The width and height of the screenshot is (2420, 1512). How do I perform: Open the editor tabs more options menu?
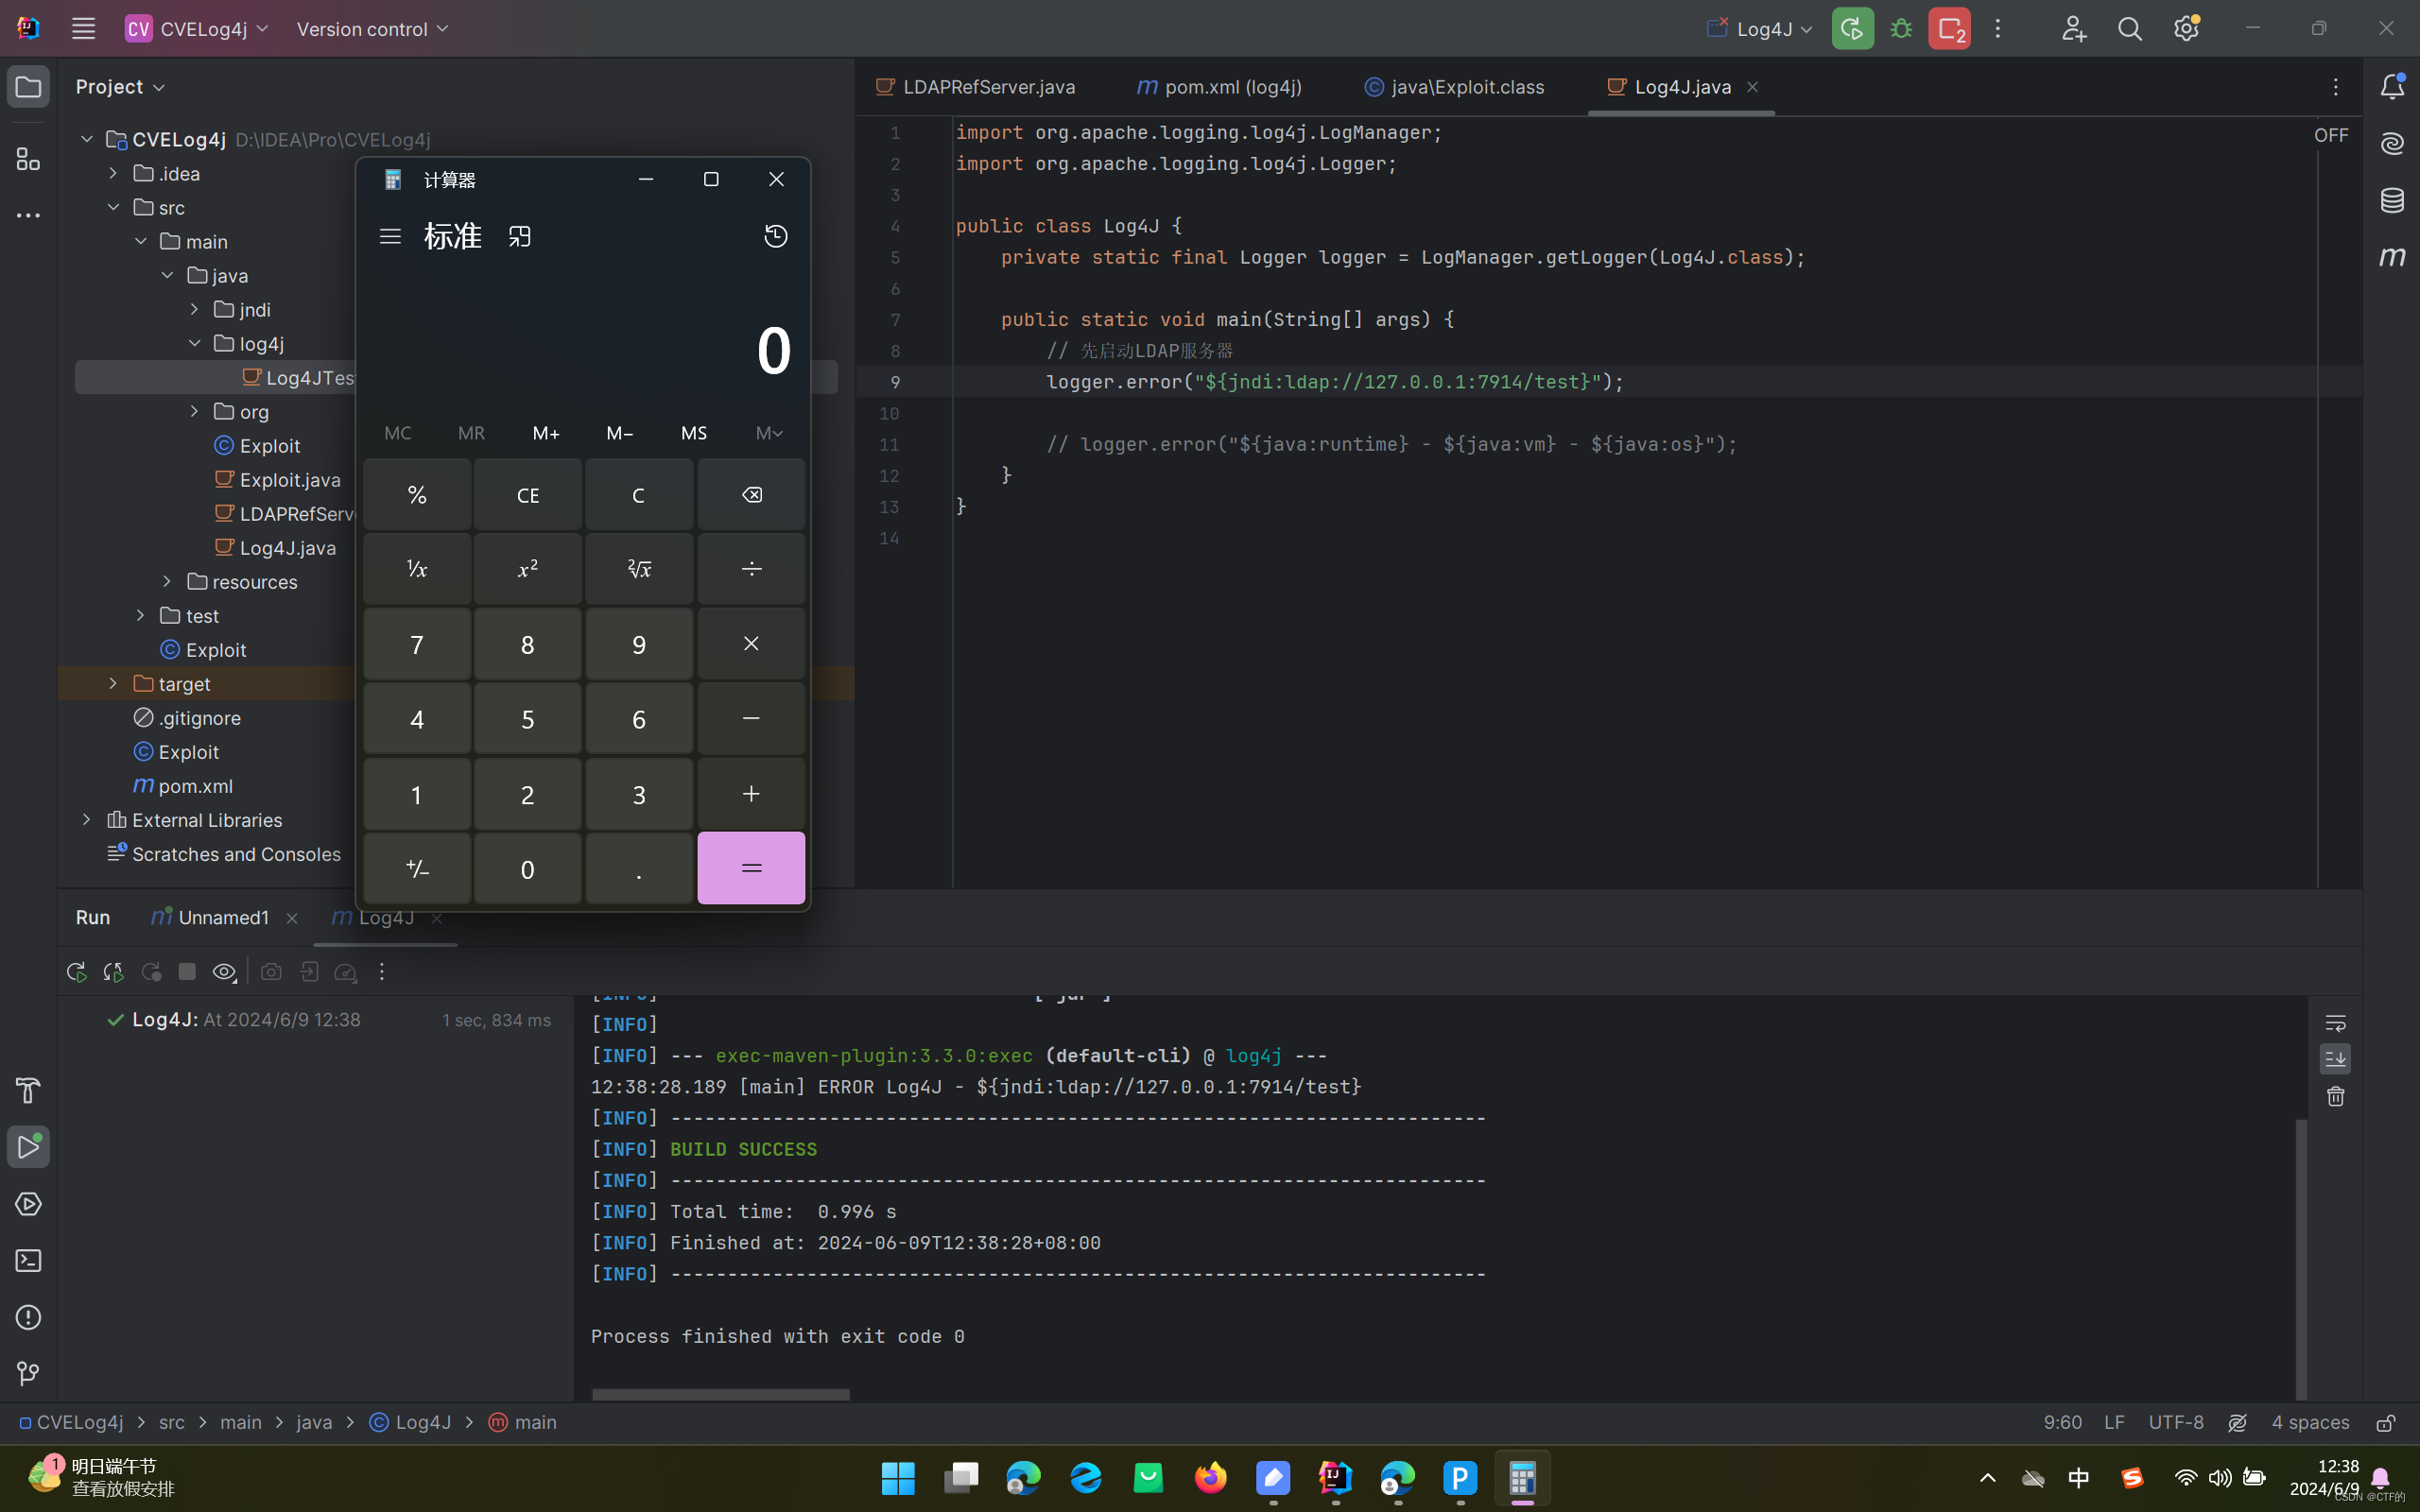click(2336, 87)
